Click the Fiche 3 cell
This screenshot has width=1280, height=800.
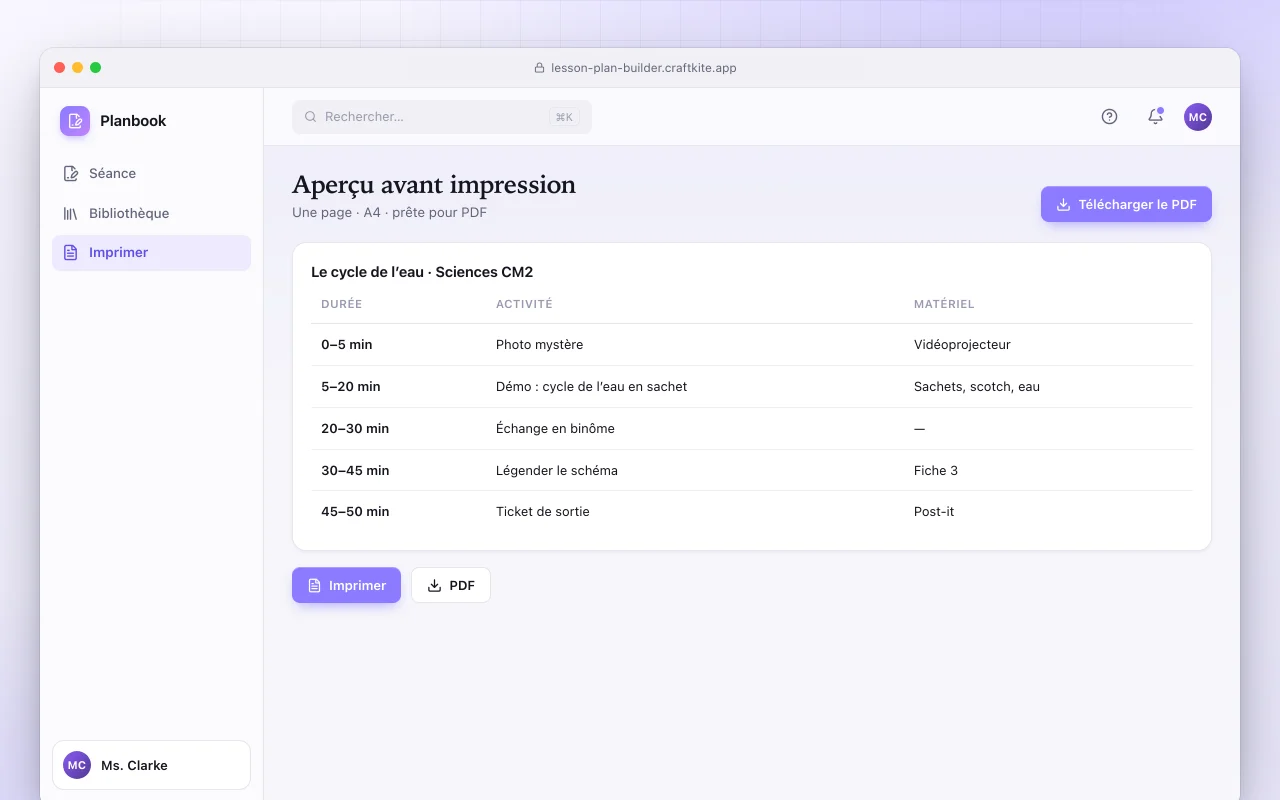pyautogui.click(x=936, y=471)
